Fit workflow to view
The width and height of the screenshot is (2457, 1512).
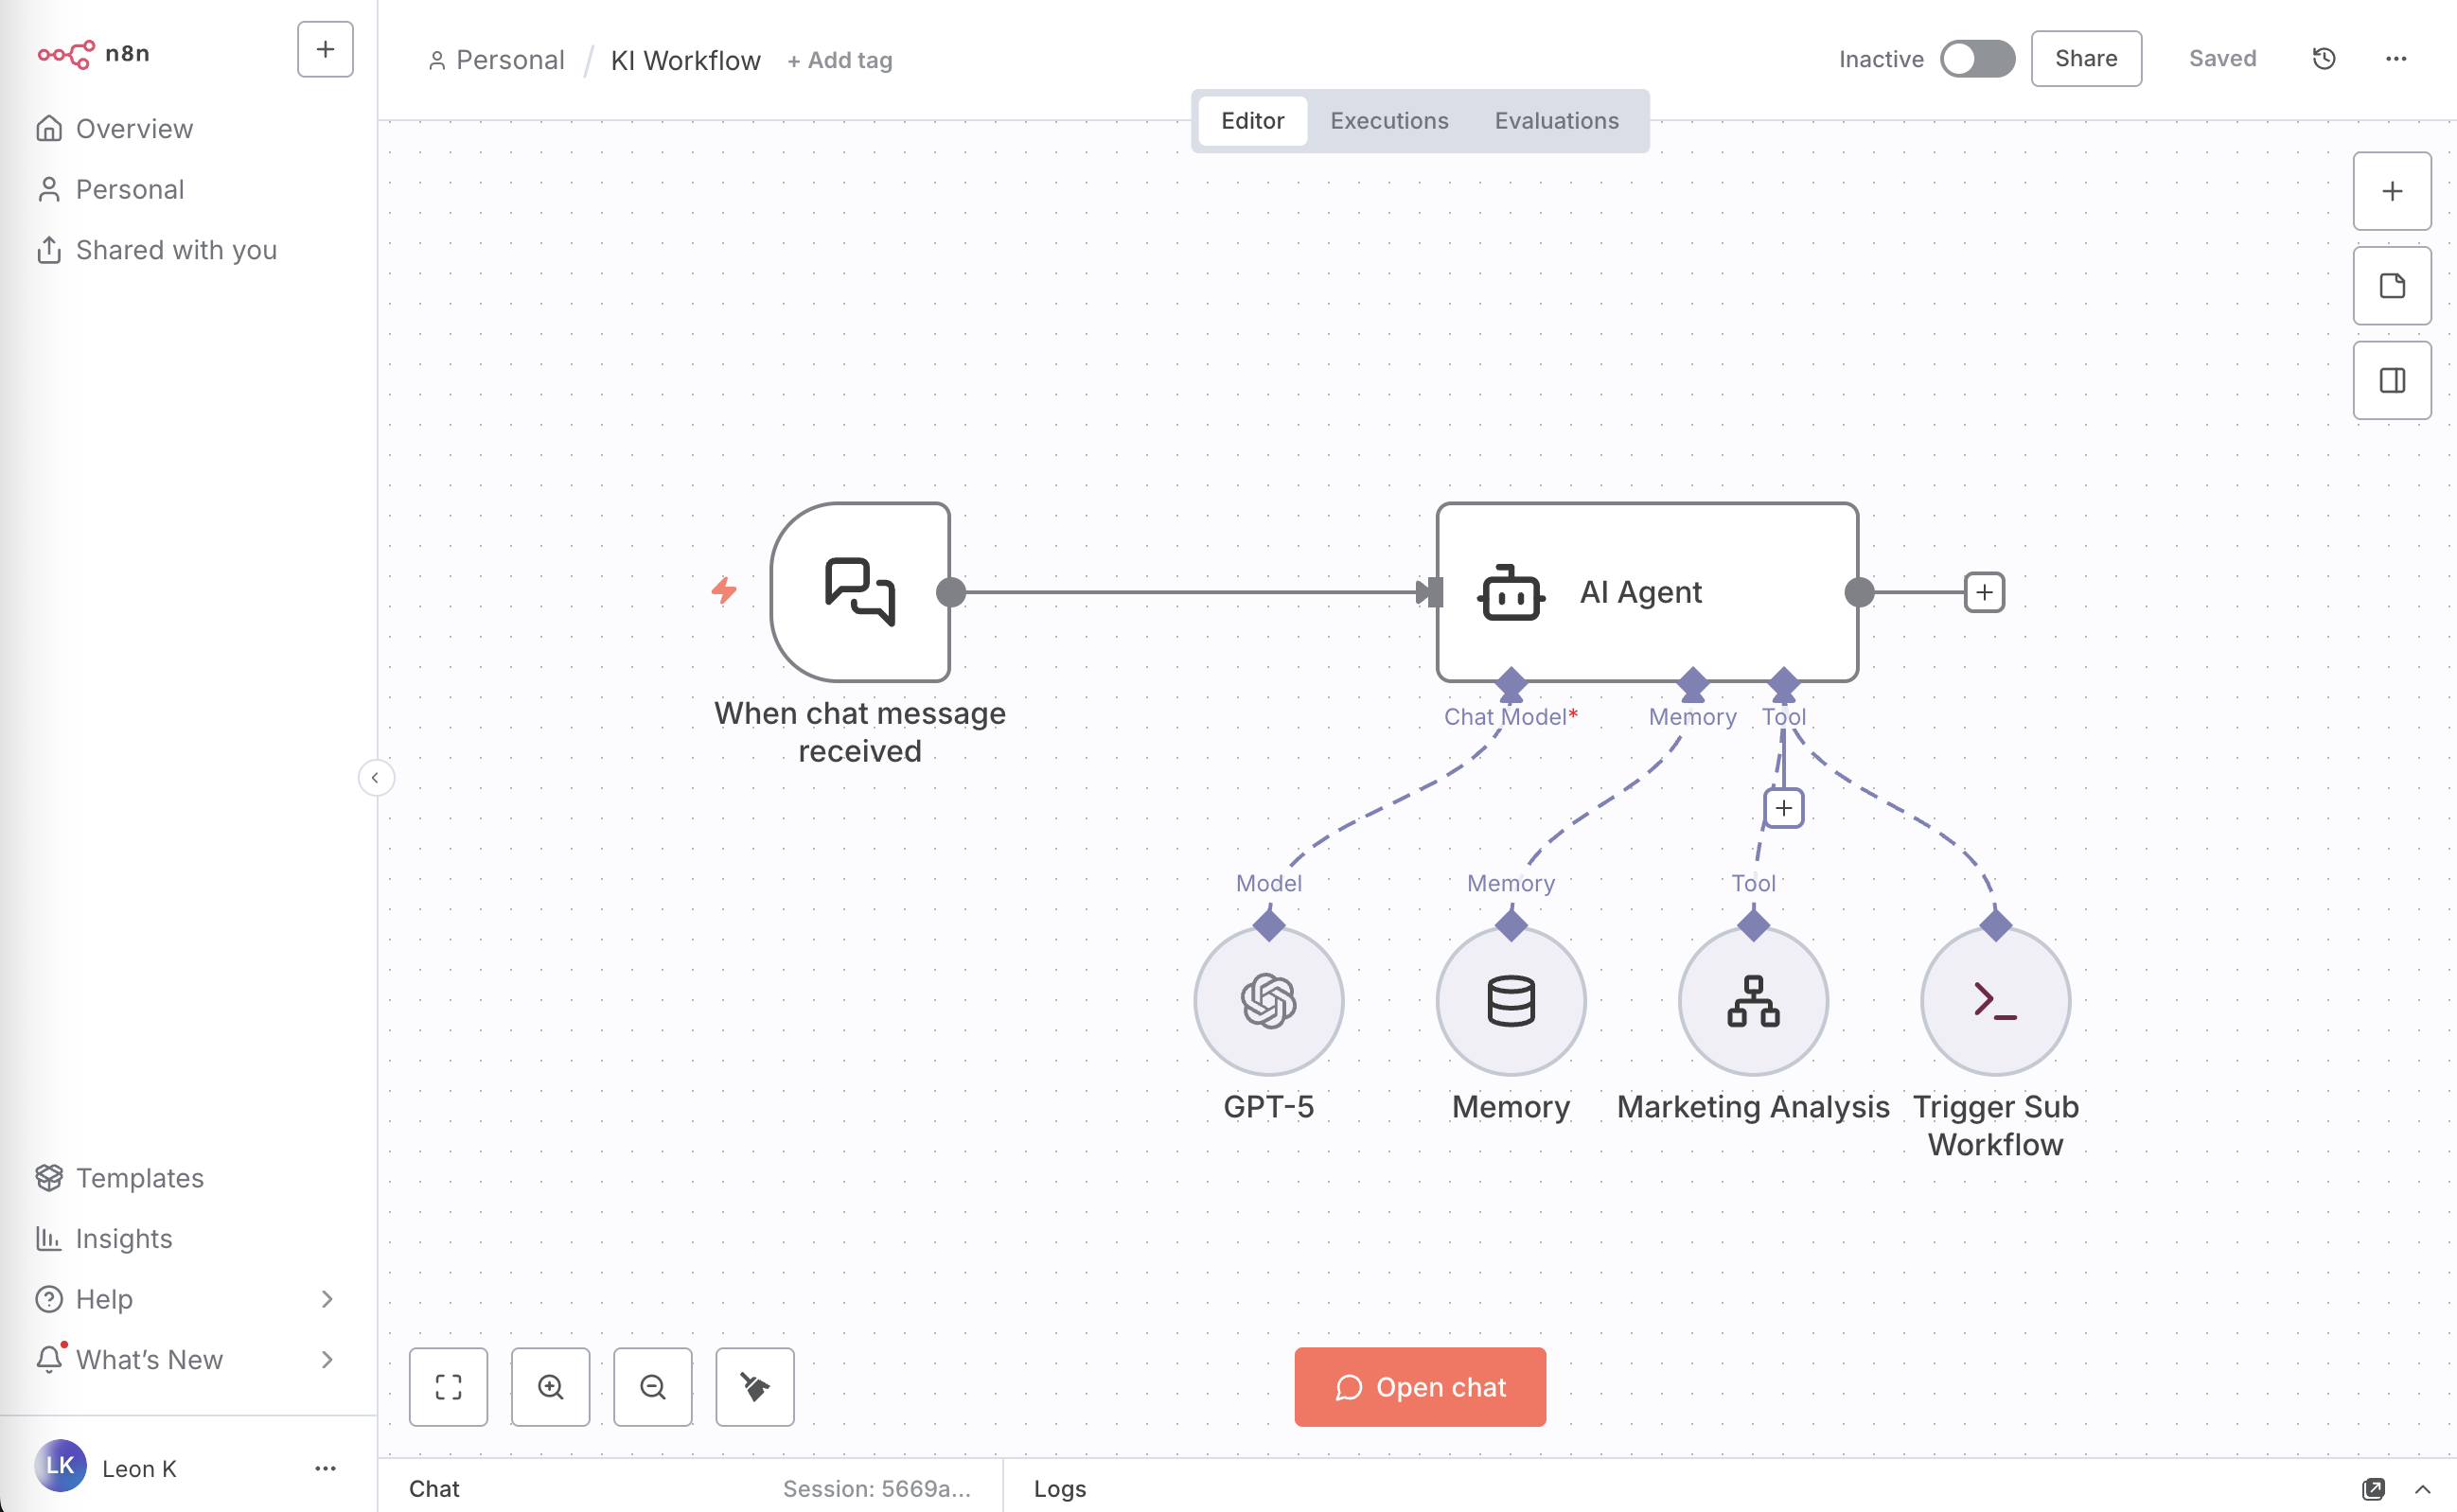click(x=448, y=1387)
